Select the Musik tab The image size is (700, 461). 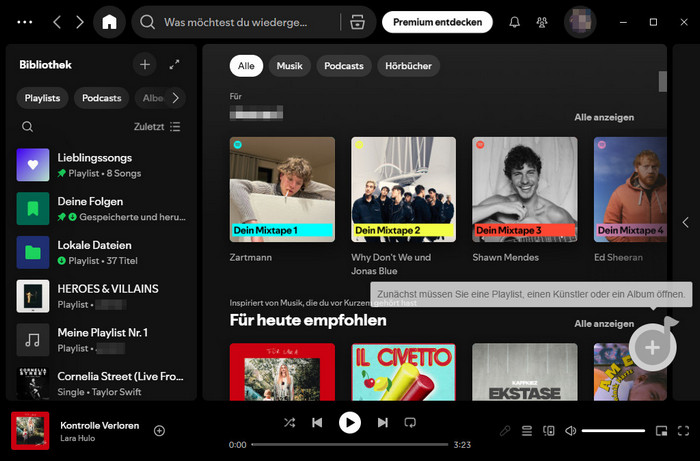[x=289, y=66]
